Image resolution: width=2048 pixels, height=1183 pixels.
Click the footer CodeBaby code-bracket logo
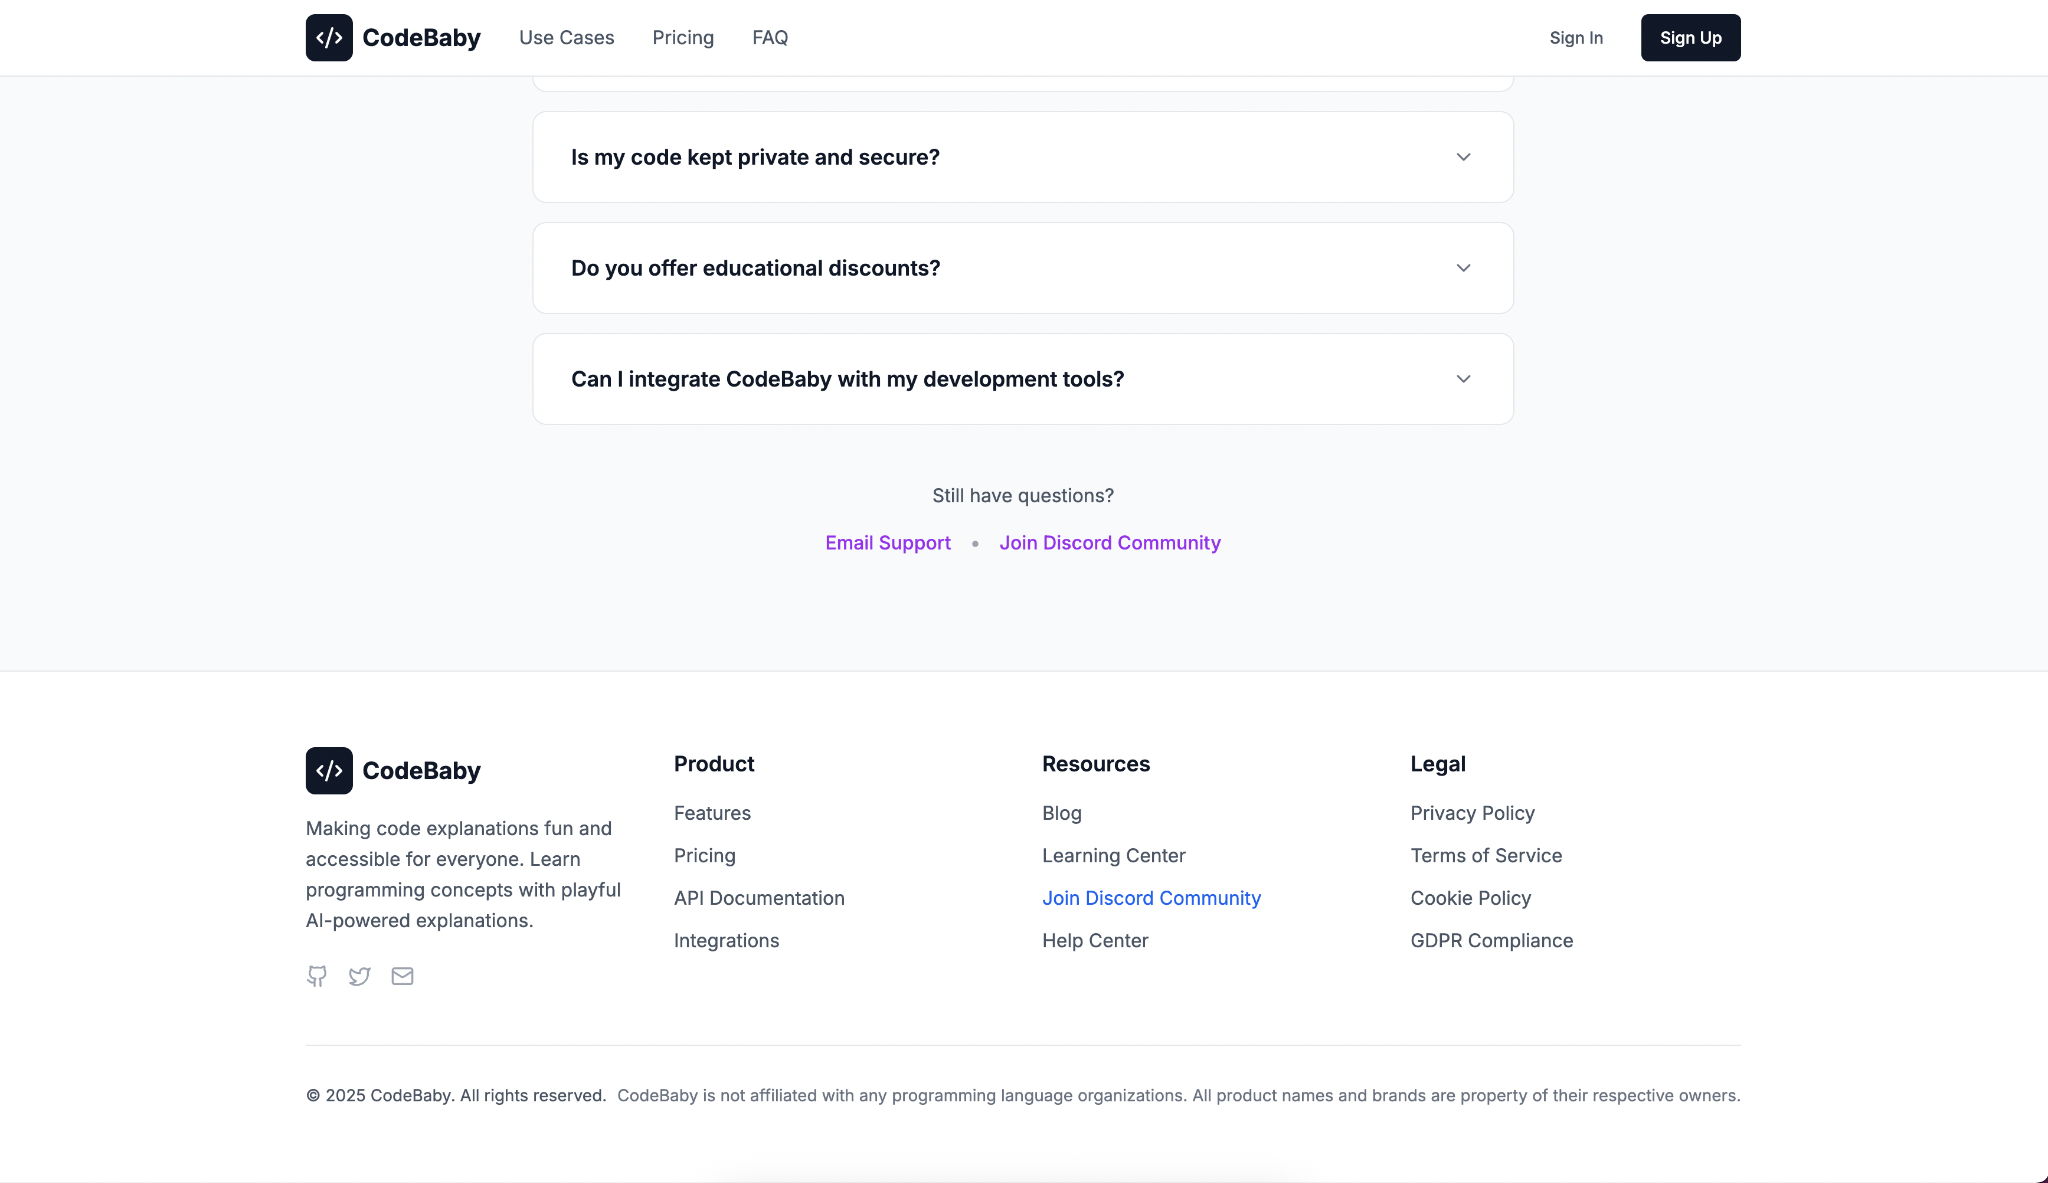[x=329, y=771]
